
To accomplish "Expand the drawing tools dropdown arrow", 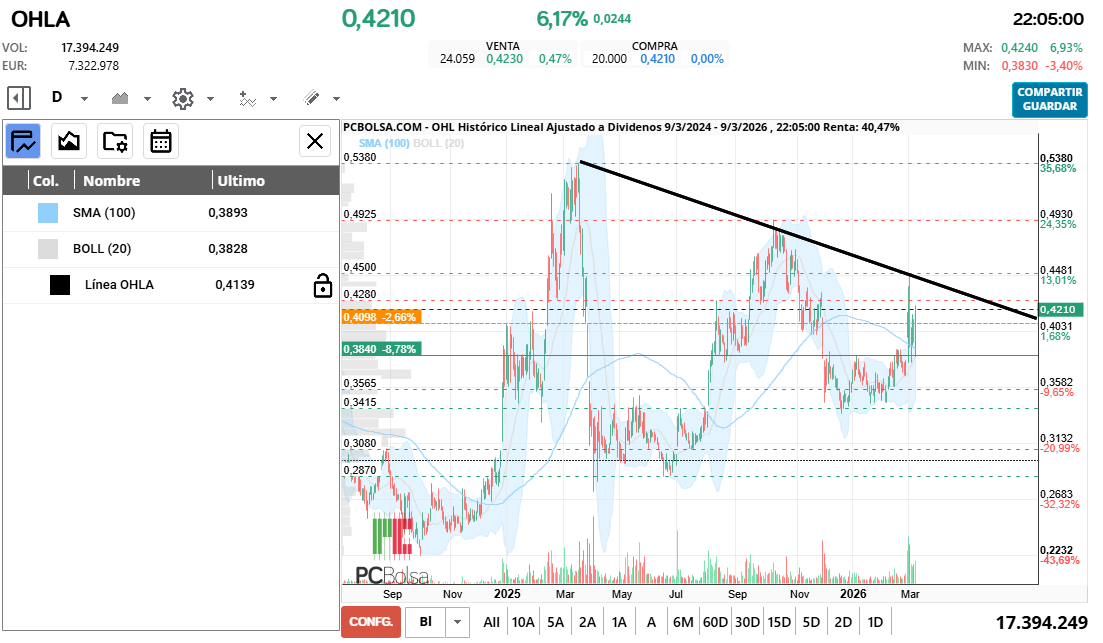I will 336,99.
